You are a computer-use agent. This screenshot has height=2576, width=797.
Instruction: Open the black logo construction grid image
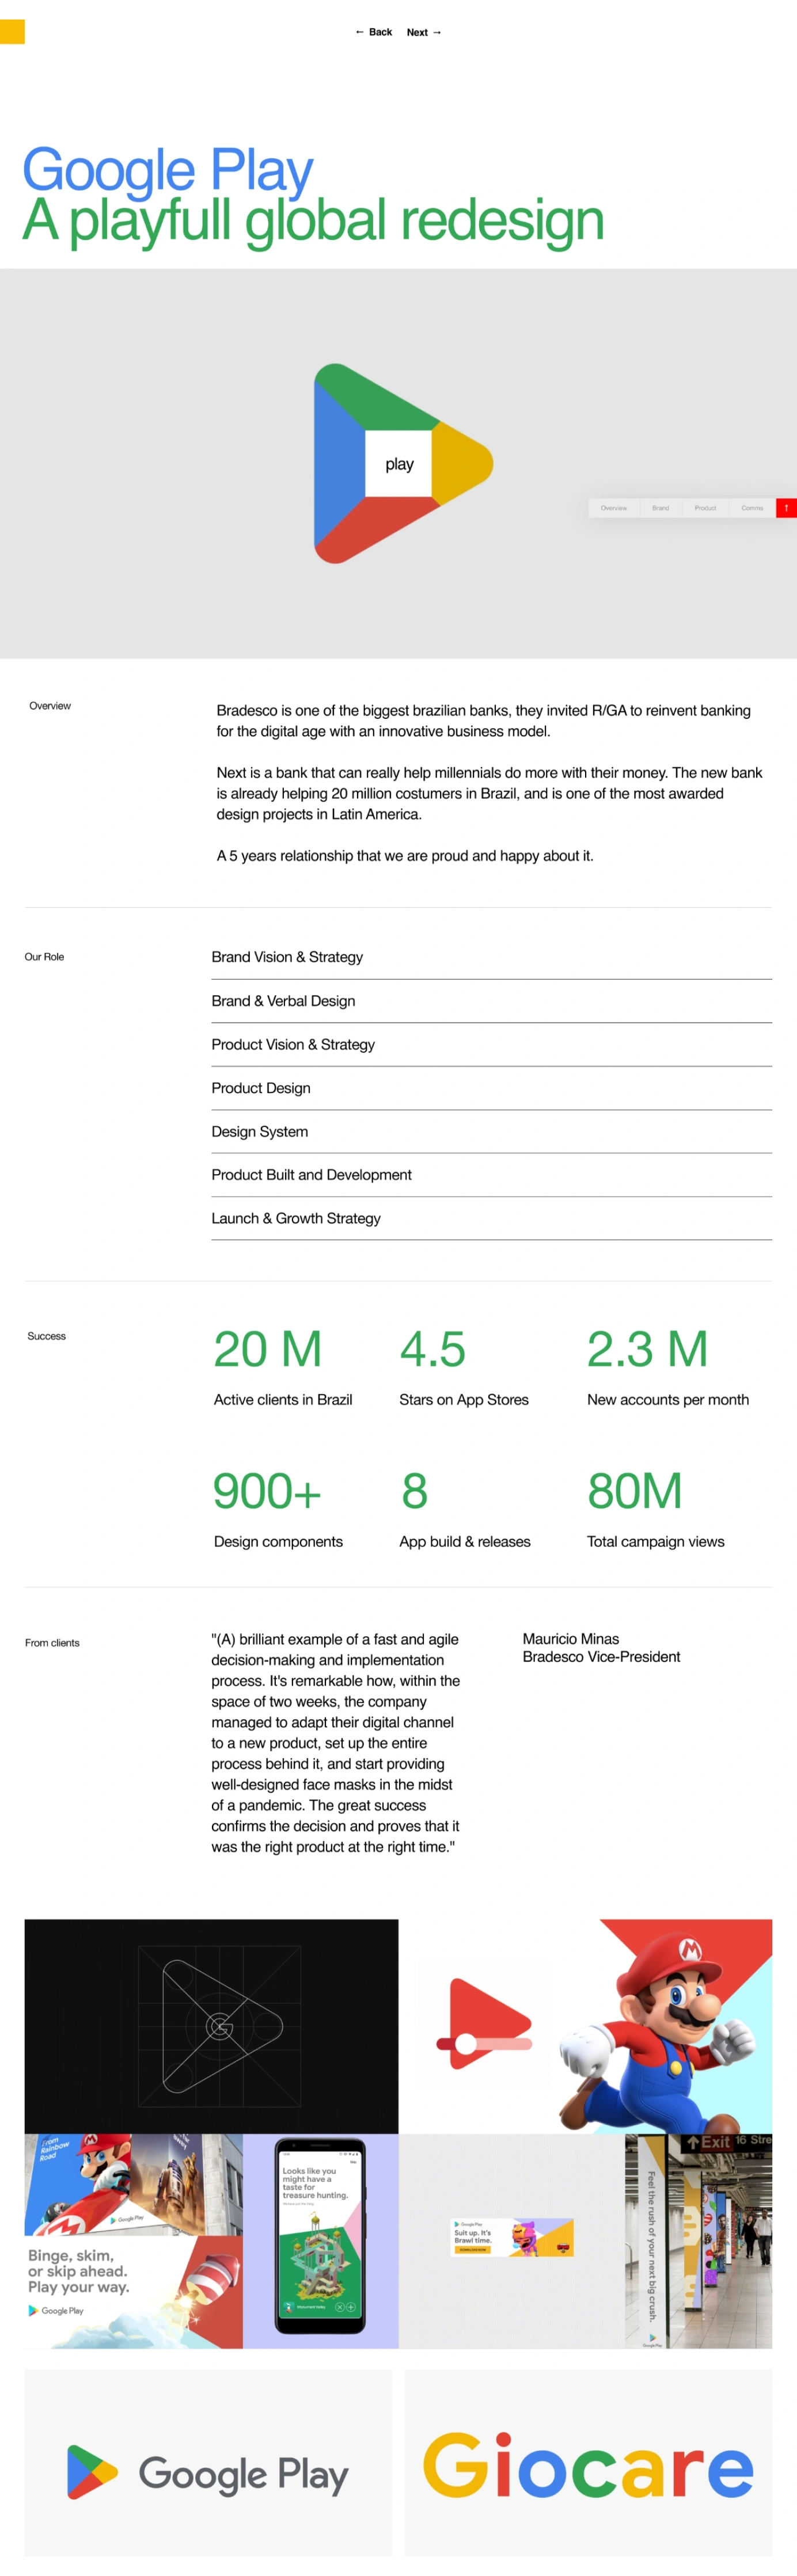tap(211, 2026)
